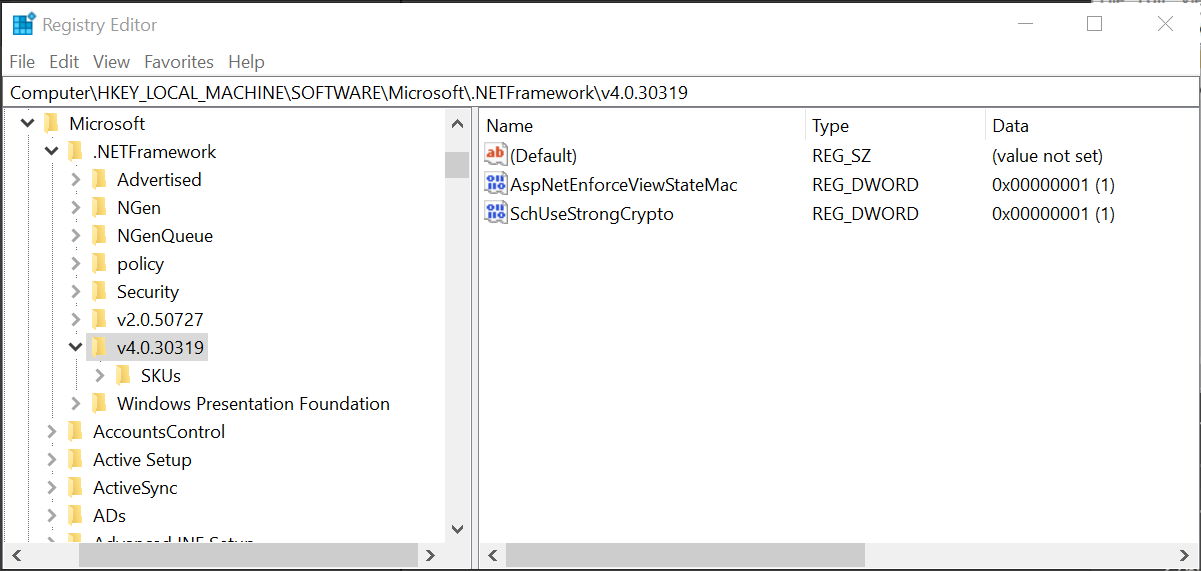Click the registry path address bar
The height and width of the screenshot is (571, 1201).
pos(600,93)
